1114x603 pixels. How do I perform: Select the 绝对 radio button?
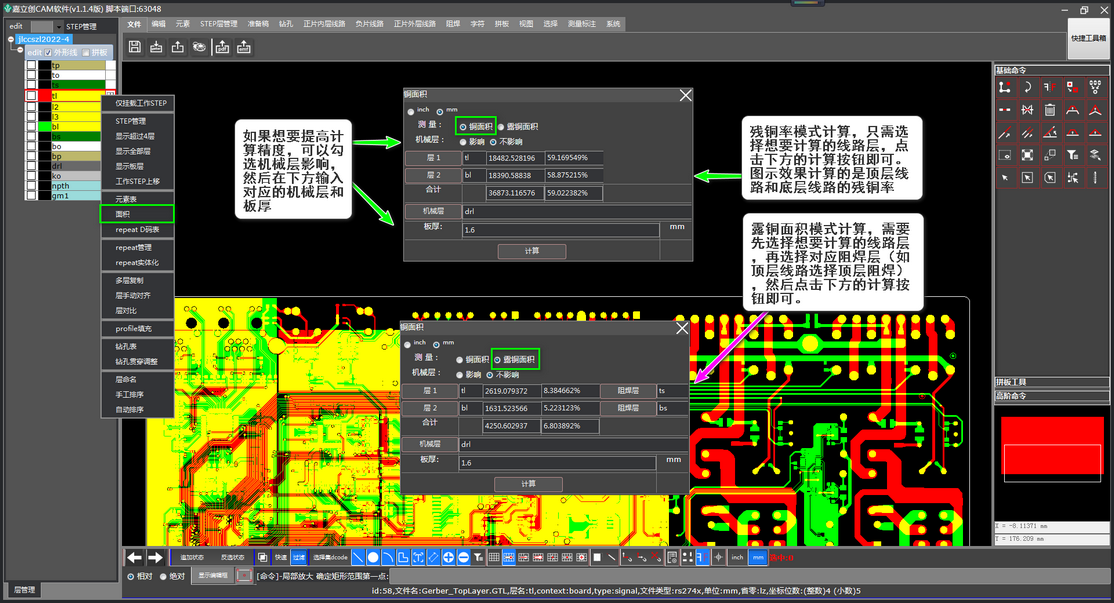tap(162, 576)
